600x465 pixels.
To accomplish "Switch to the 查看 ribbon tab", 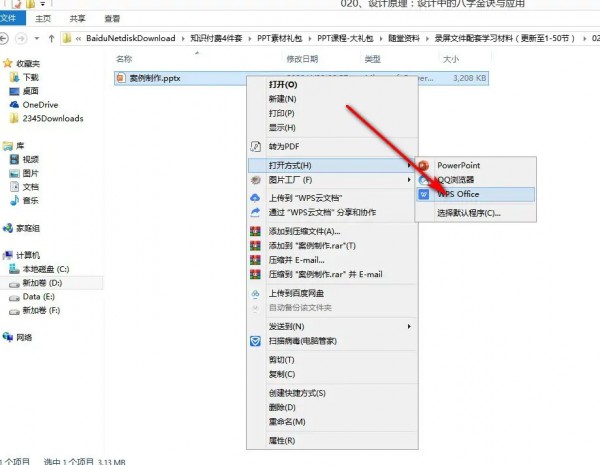I will (x=112, y=18).
